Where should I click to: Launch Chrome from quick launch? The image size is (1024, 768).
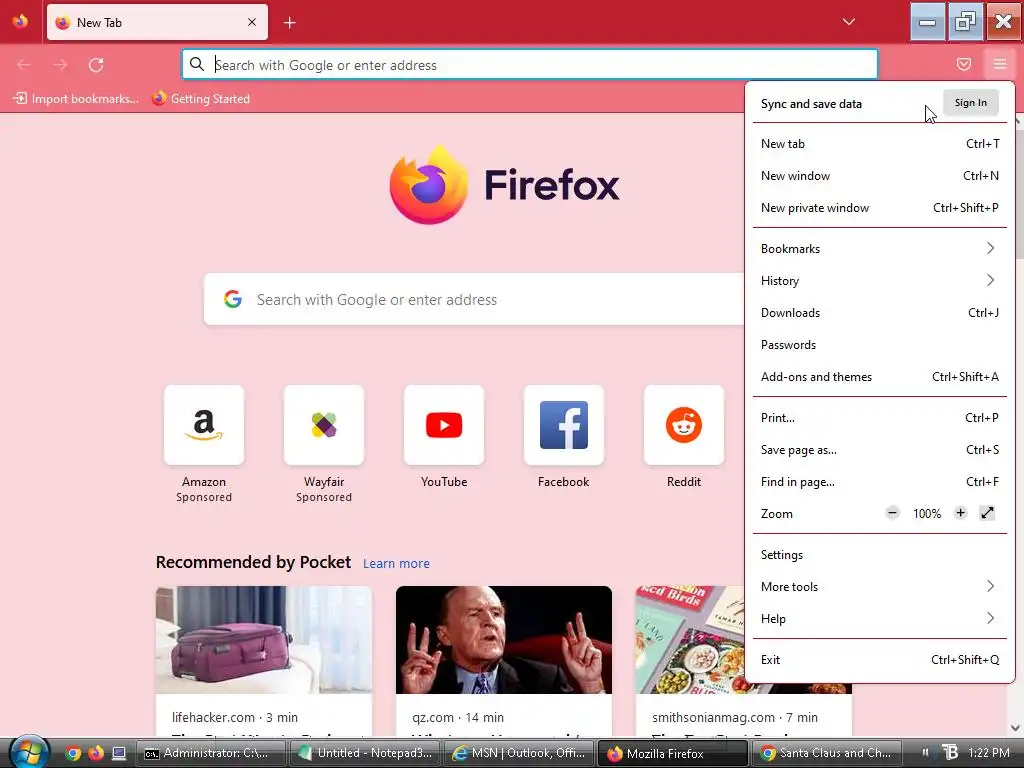pyautogui.click(x=73, y=753)
